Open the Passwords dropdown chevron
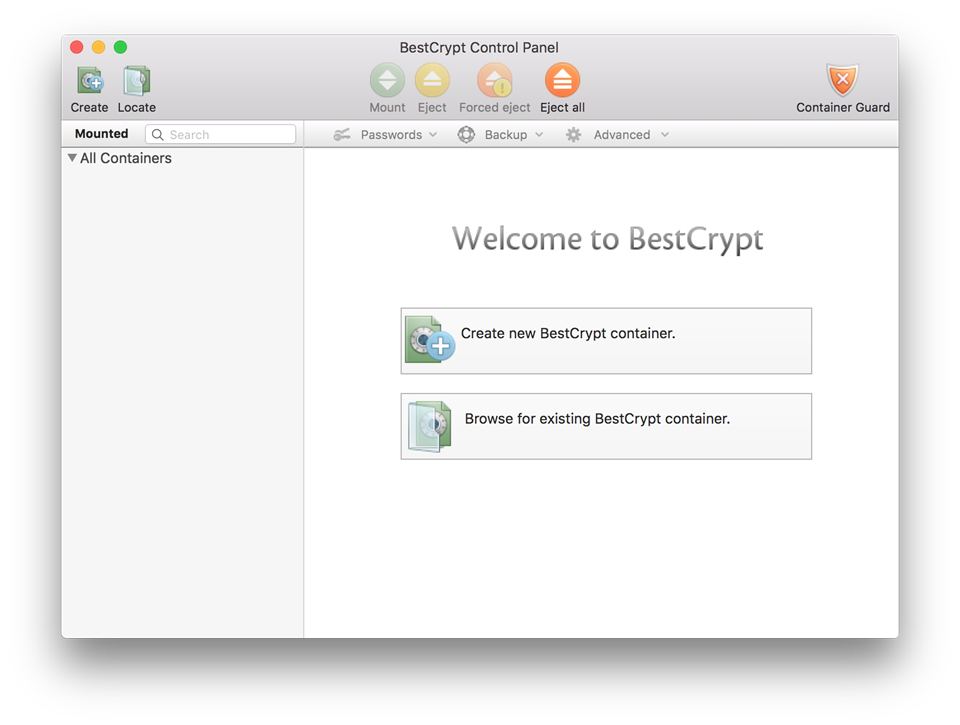 coord(433,135)
